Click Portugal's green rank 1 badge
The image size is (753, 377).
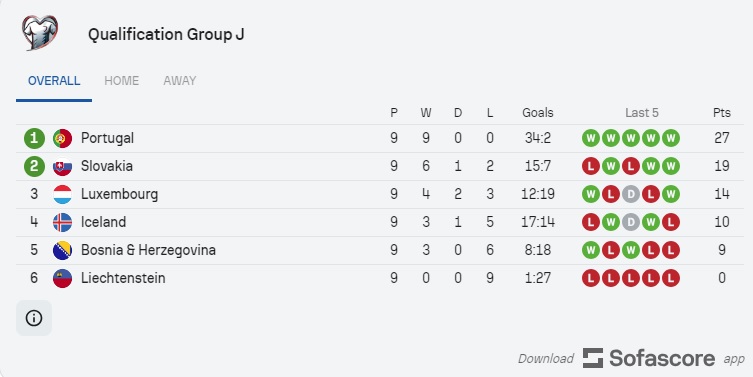(34, 138)
